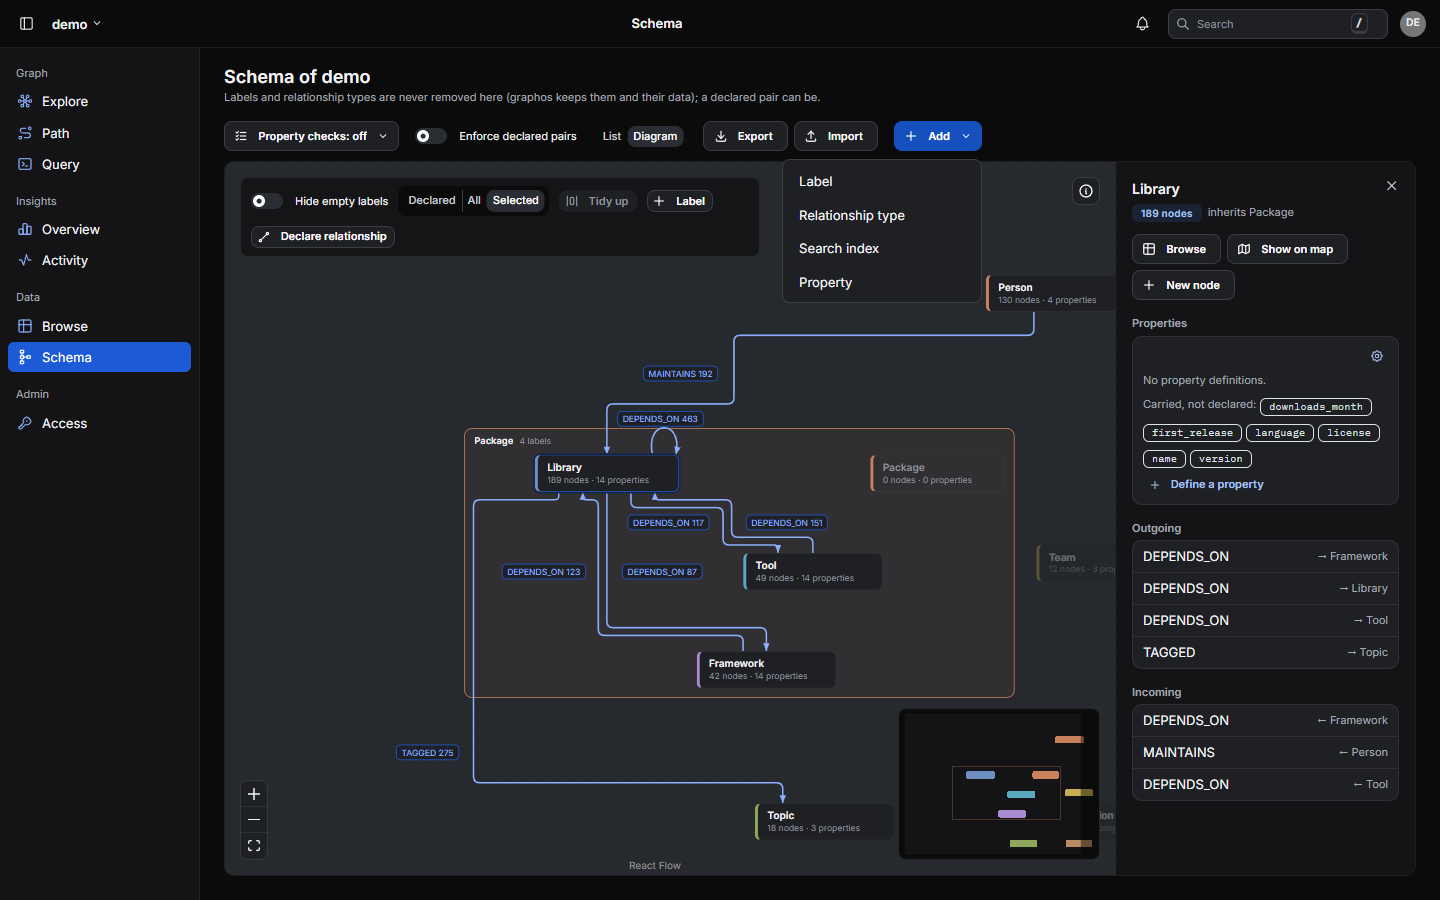Open the demo workspace switcher
The width and height of the screenshot is (1440, 900).
tap(76, 24)
